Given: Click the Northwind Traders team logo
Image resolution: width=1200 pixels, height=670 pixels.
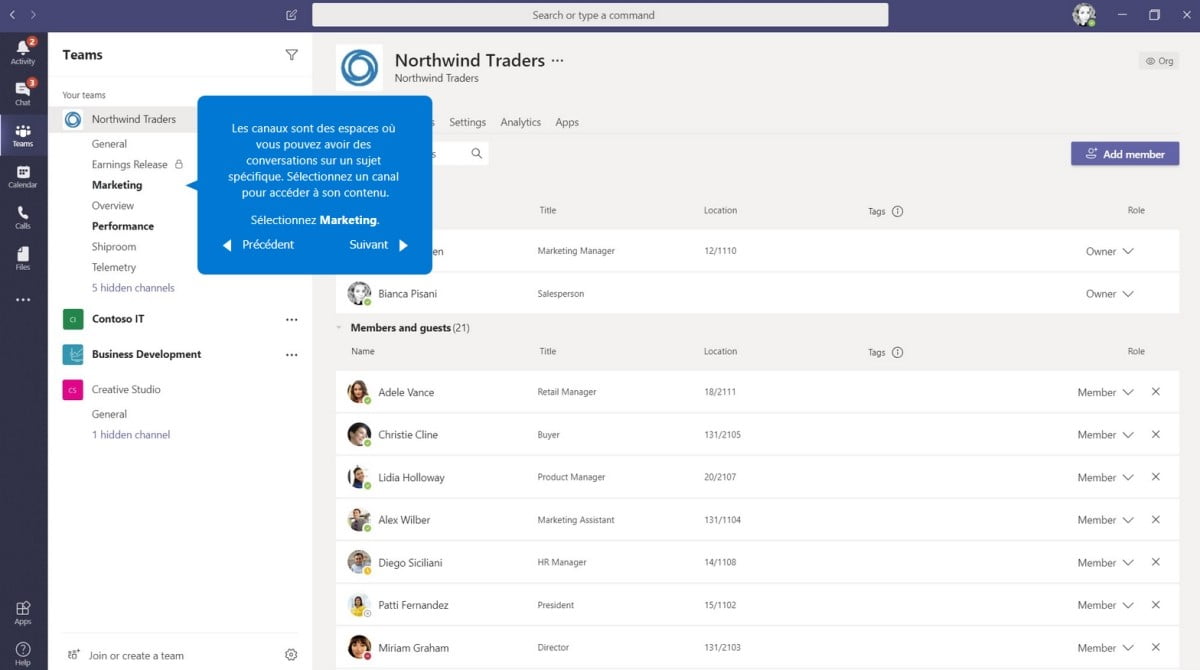Looking at the screenshot, I should [360, 68].
